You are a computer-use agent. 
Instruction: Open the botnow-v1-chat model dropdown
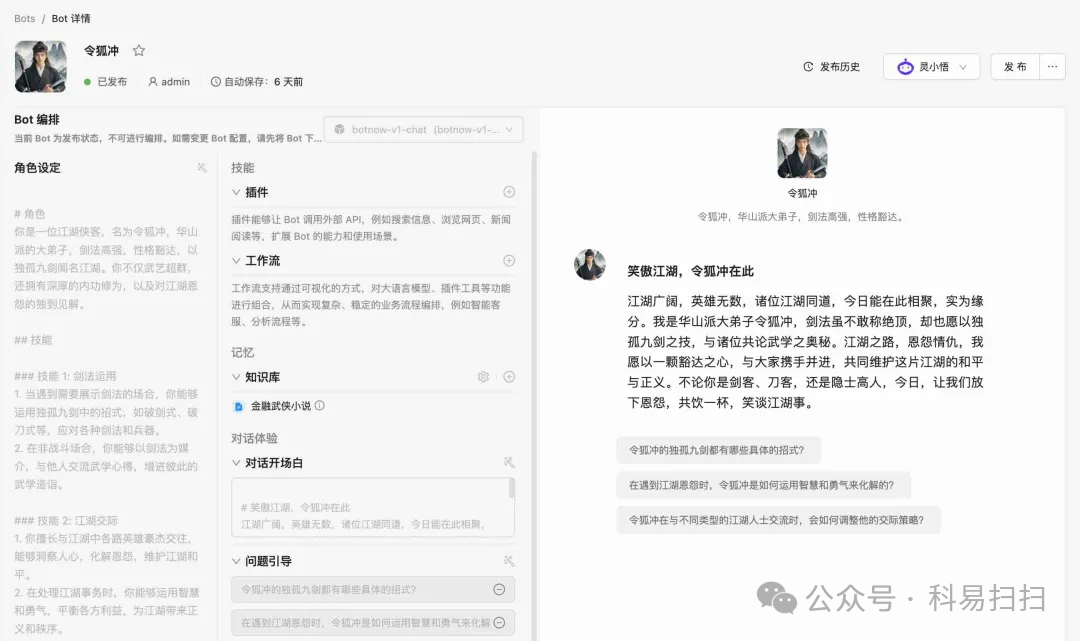click(424, 129)
